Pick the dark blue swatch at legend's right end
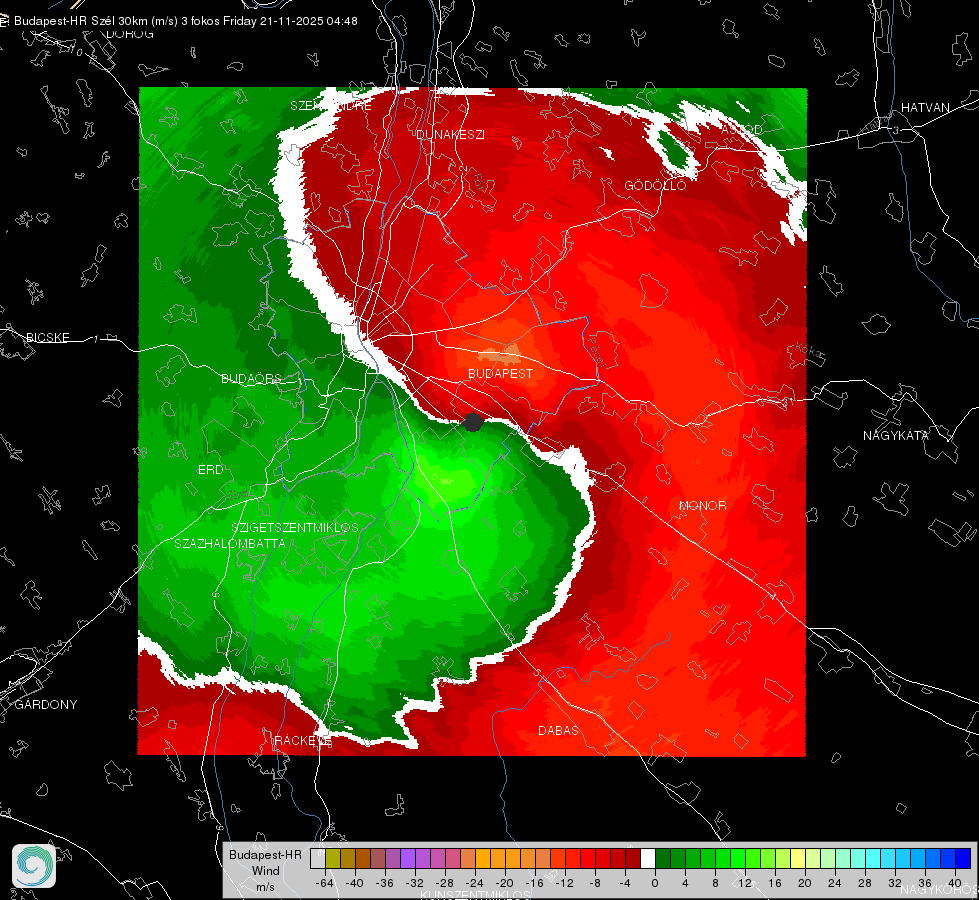This screenshot has width=979, height=900. 963,859
